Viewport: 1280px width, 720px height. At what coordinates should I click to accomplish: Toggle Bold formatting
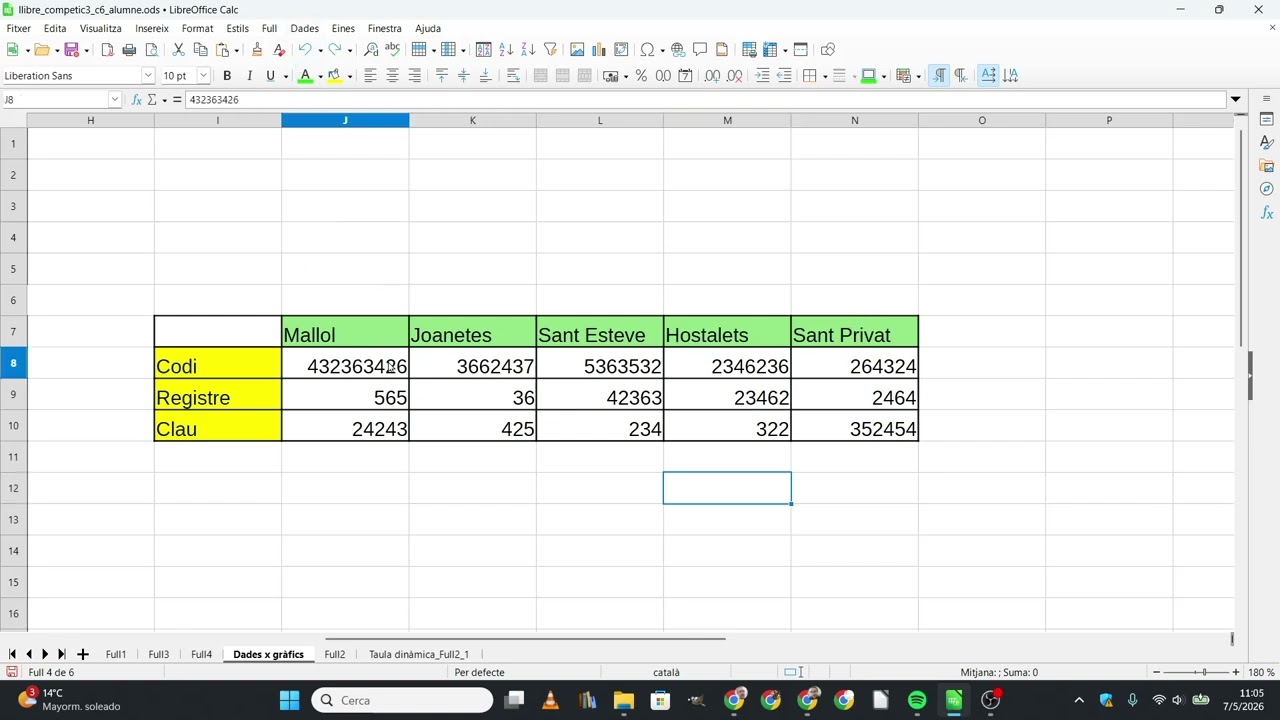[227, 76]
